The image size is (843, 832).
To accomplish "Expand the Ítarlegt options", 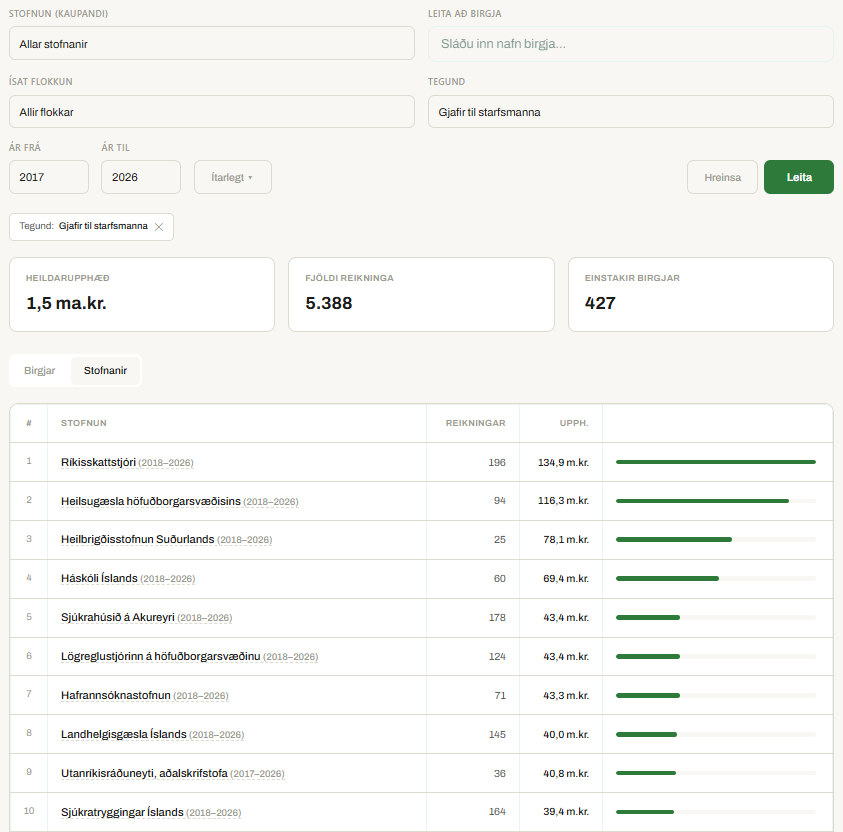I will click(x=233, y=177).
